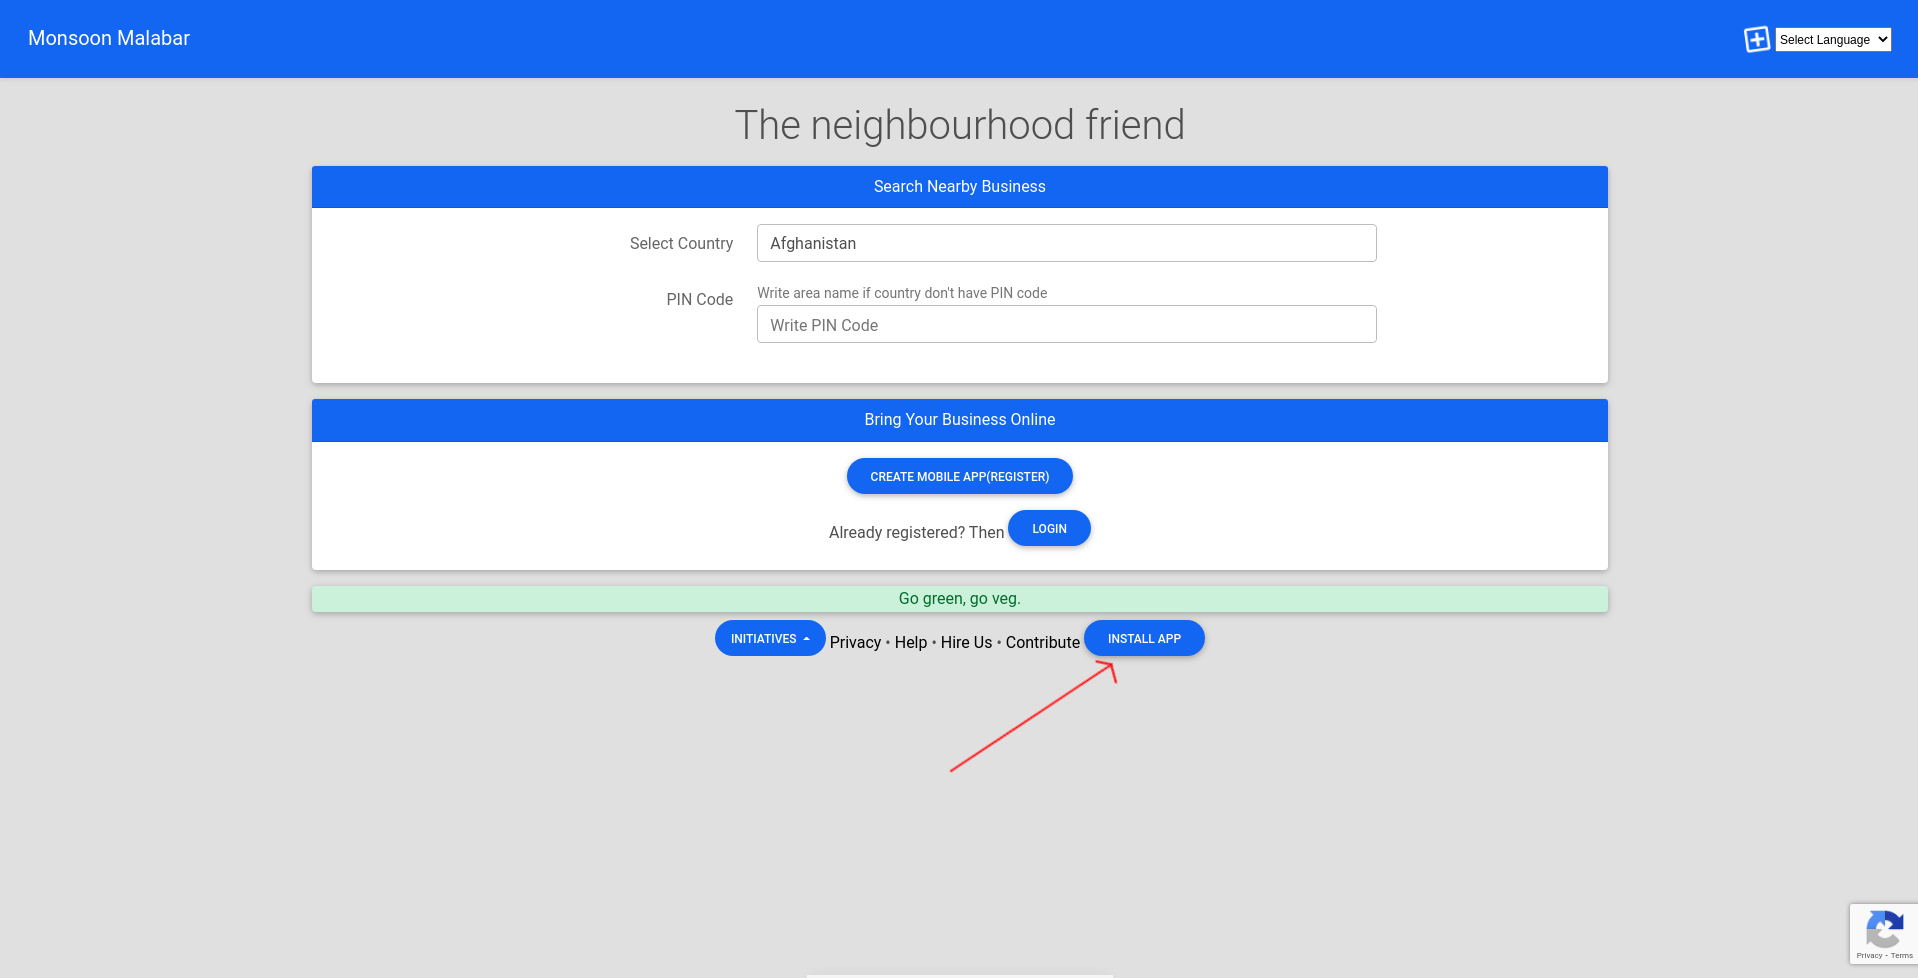Viewport: 1918px width, 978px height.
Task: Click the Write PIN Code input field
Action: pos(1066,324)
